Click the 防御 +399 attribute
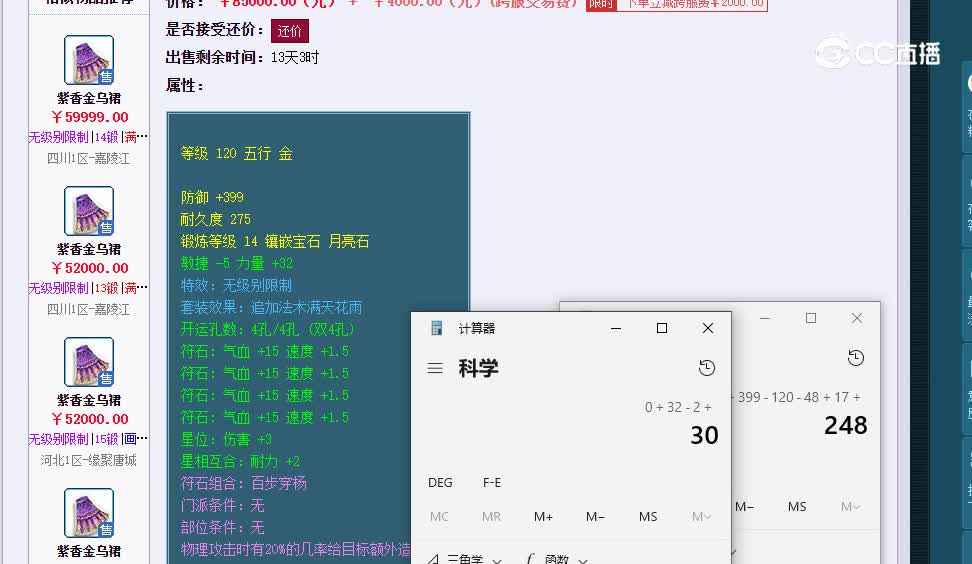Image resolution: width=972 pixels, height=564 pixels. 212,197
